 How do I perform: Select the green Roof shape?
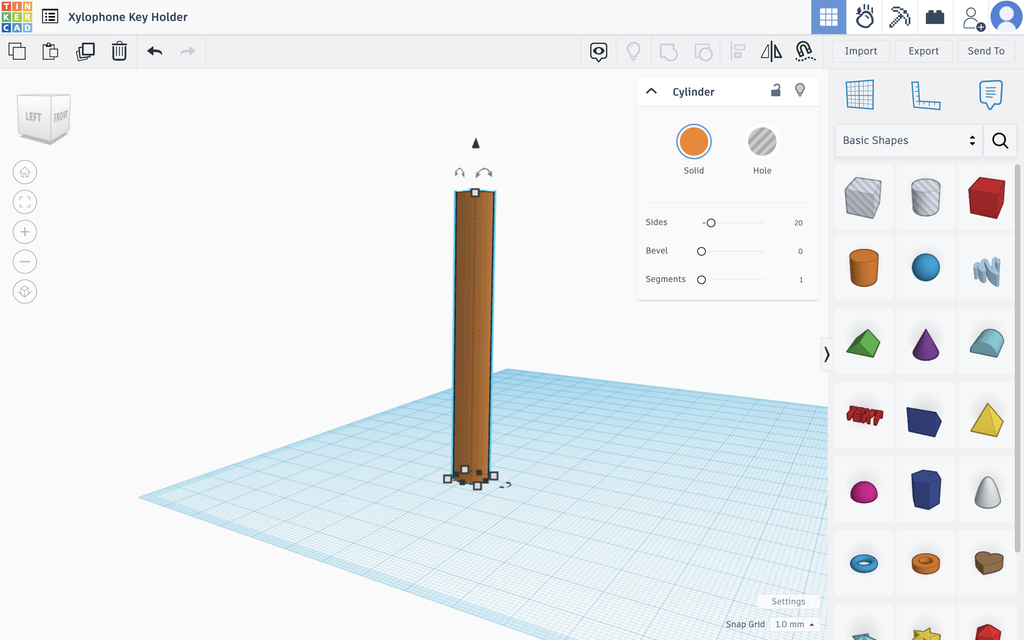click(x=863, y=343)
